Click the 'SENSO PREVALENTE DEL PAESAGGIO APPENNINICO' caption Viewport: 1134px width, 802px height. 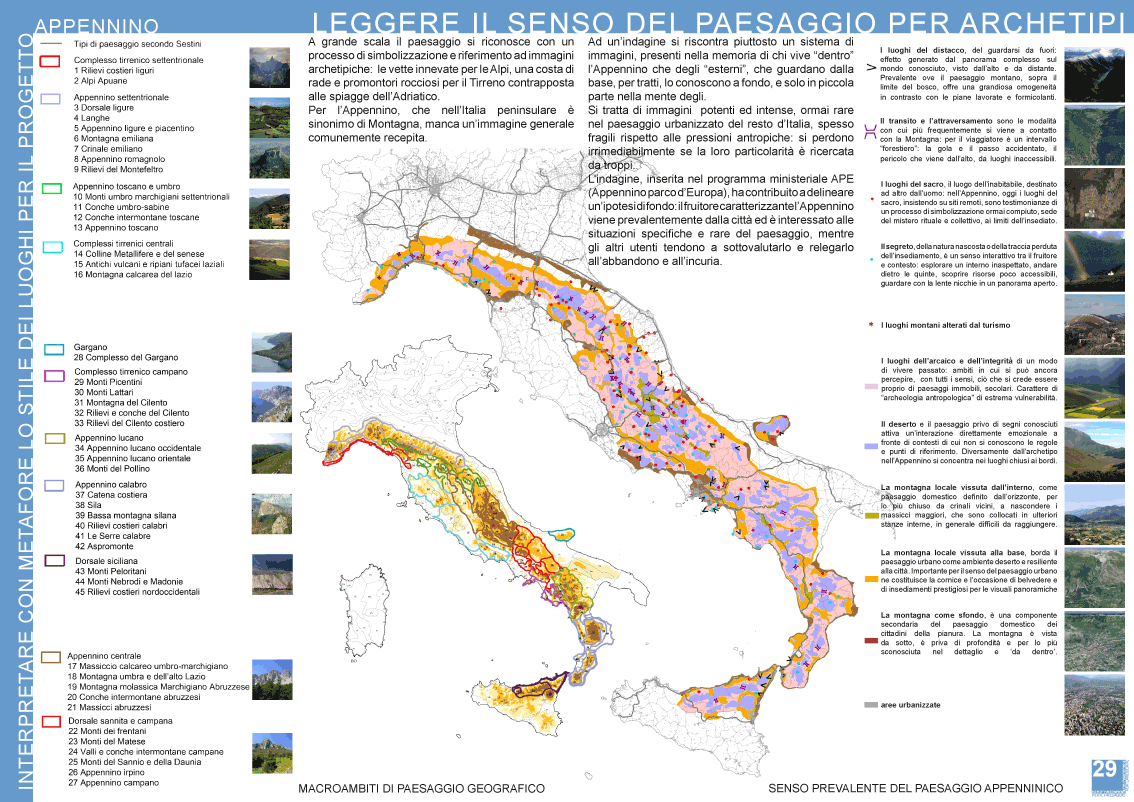click(x=915, y=789)
